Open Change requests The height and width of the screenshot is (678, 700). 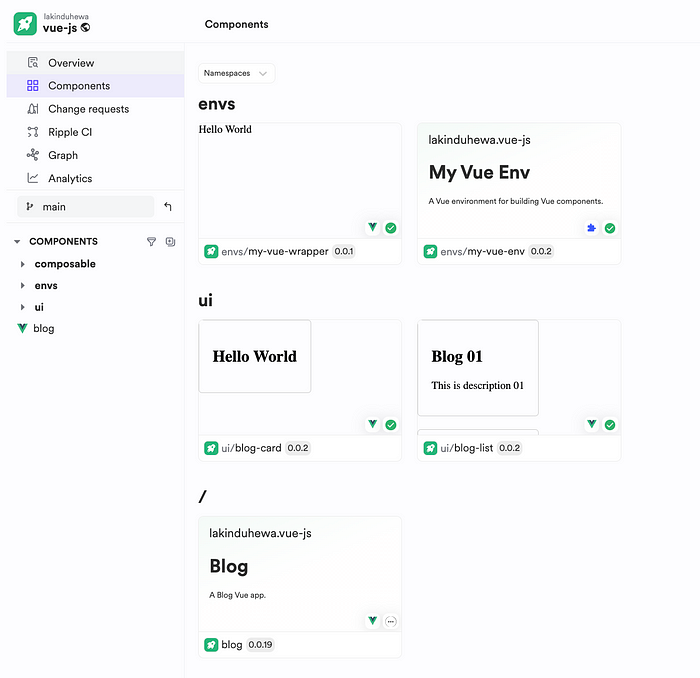[95, 109]
